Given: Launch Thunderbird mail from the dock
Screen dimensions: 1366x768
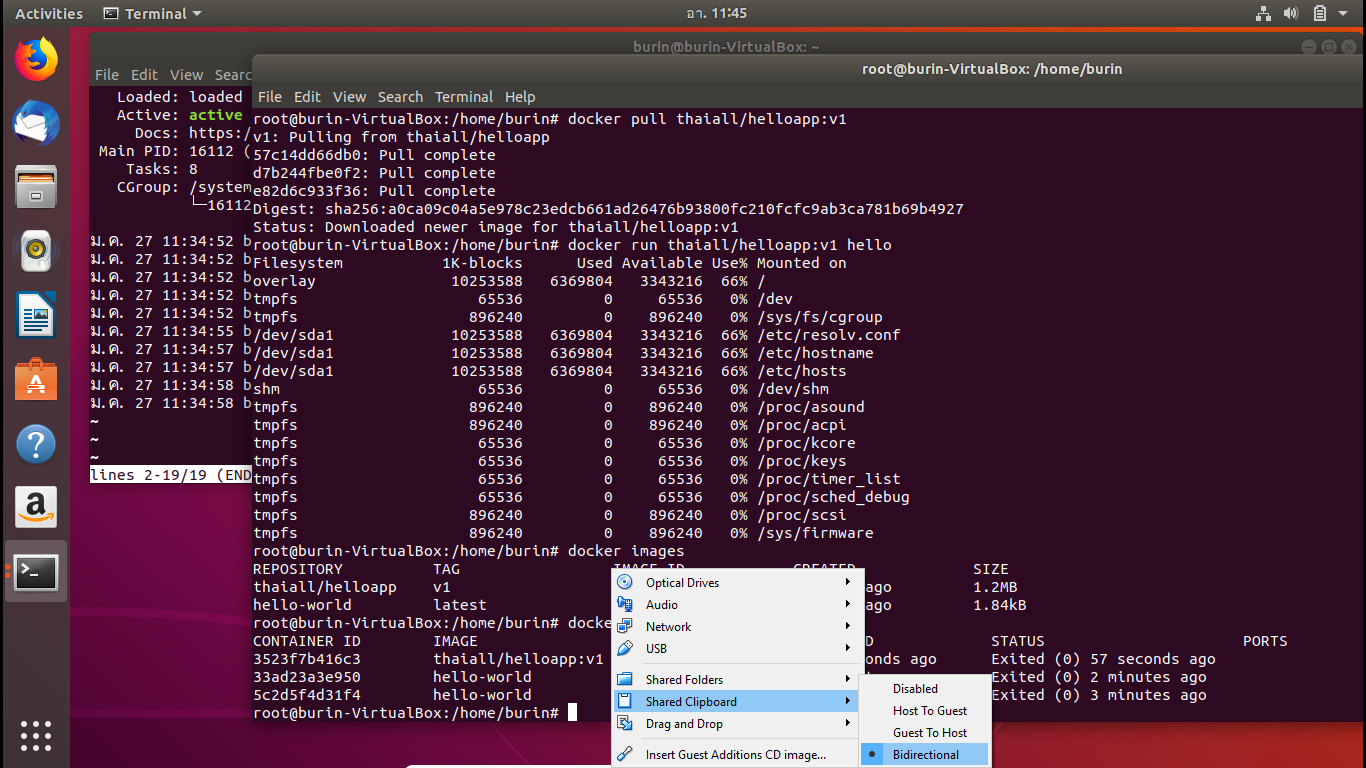Looking at the screenshot, I should point(36,124).
